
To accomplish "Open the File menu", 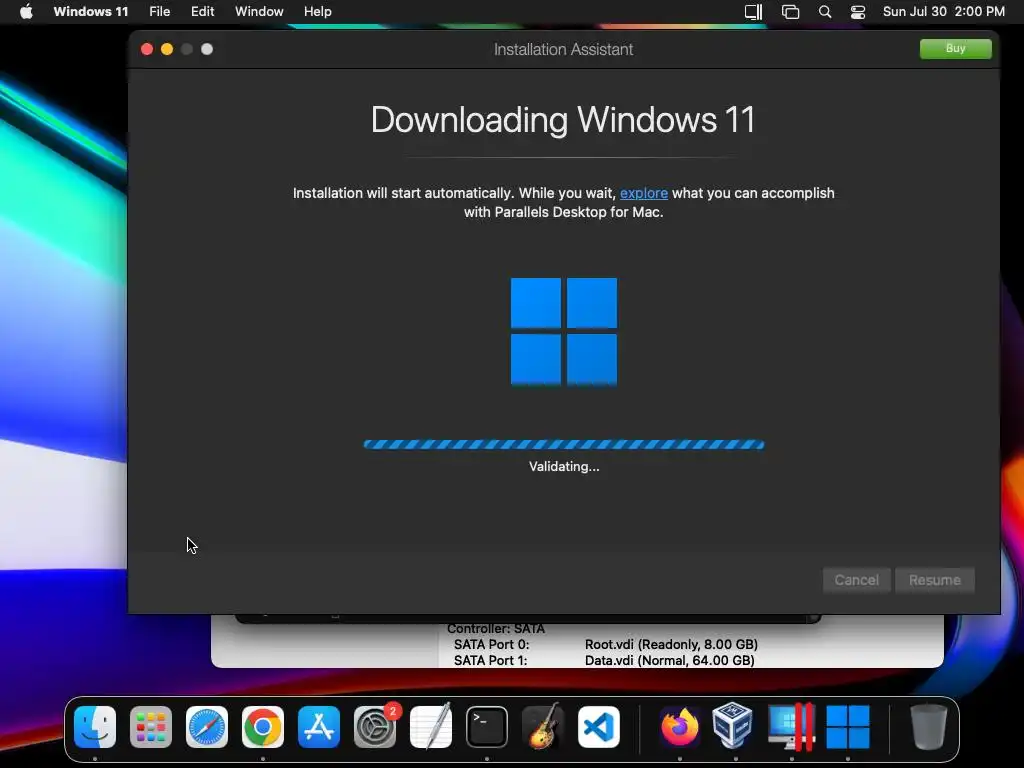I will 159,12.
